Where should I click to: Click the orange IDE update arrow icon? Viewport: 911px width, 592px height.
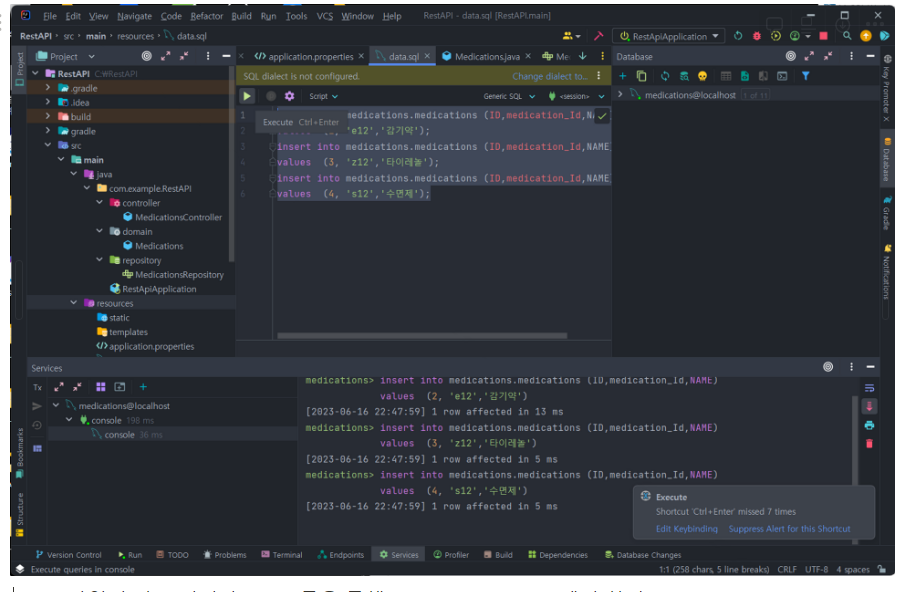pos(866,36)
